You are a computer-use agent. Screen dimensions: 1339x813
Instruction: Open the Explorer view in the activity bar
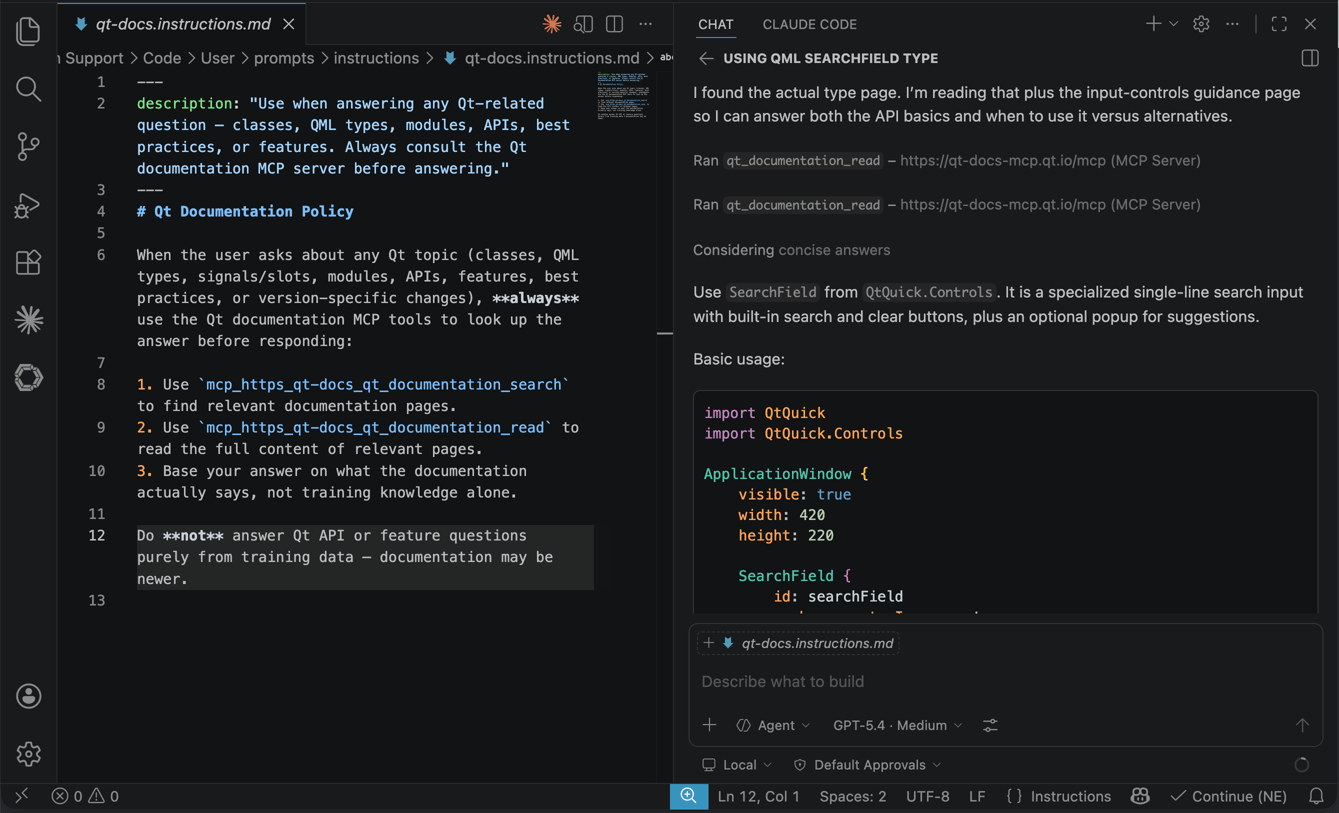[x=28, y=31]
